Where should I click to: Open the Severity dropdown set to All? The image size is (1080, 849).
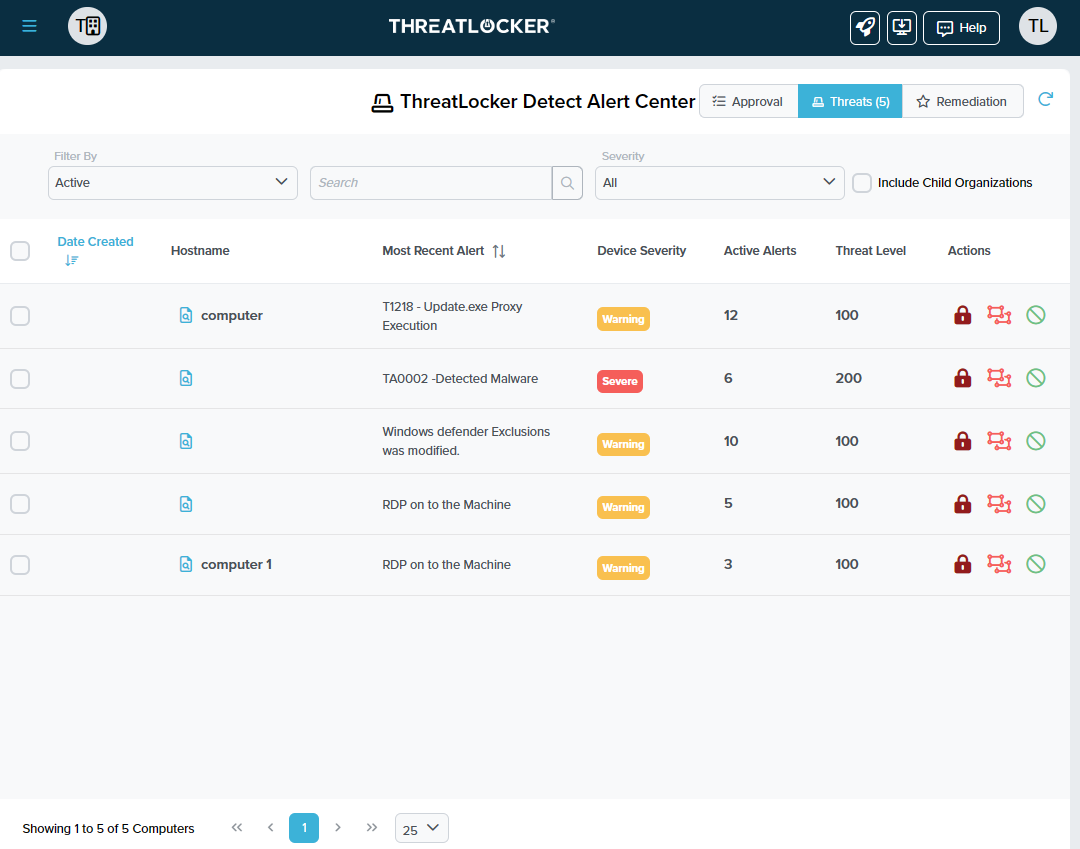[x=719, y=182]
